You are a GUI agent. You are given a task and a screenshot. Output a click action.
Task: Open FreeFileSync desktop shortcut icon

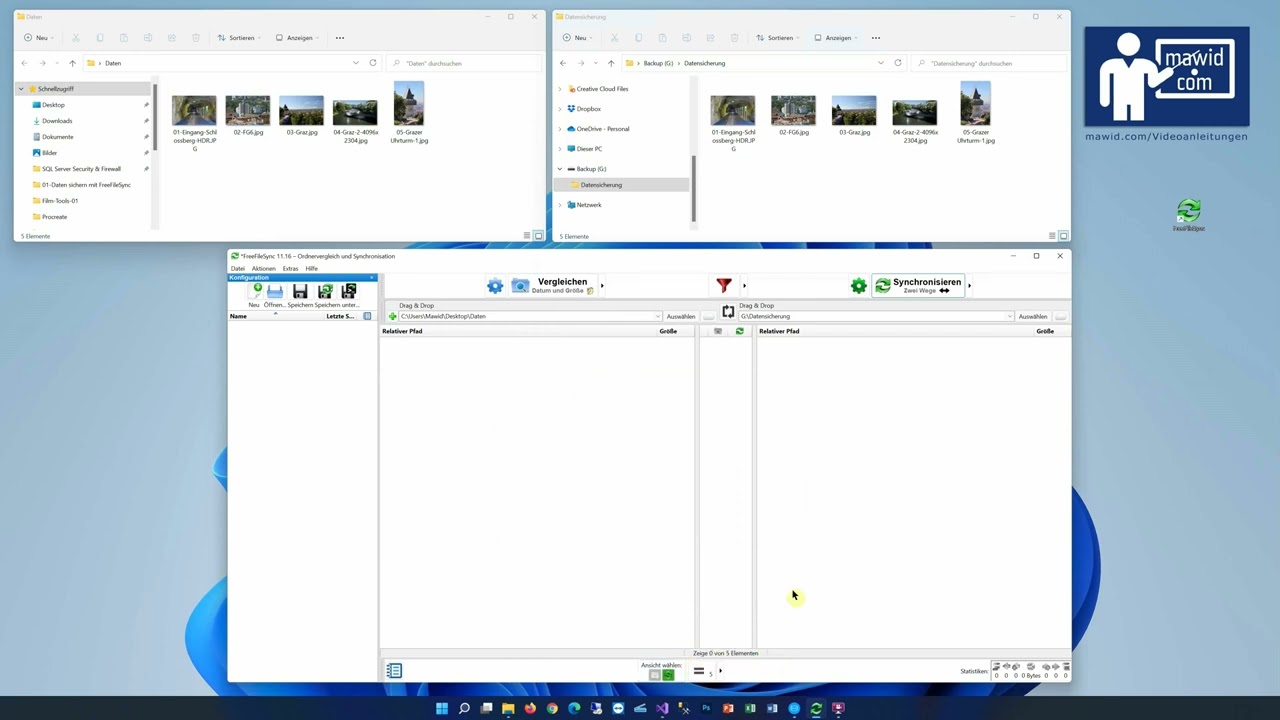(1188, 215)
